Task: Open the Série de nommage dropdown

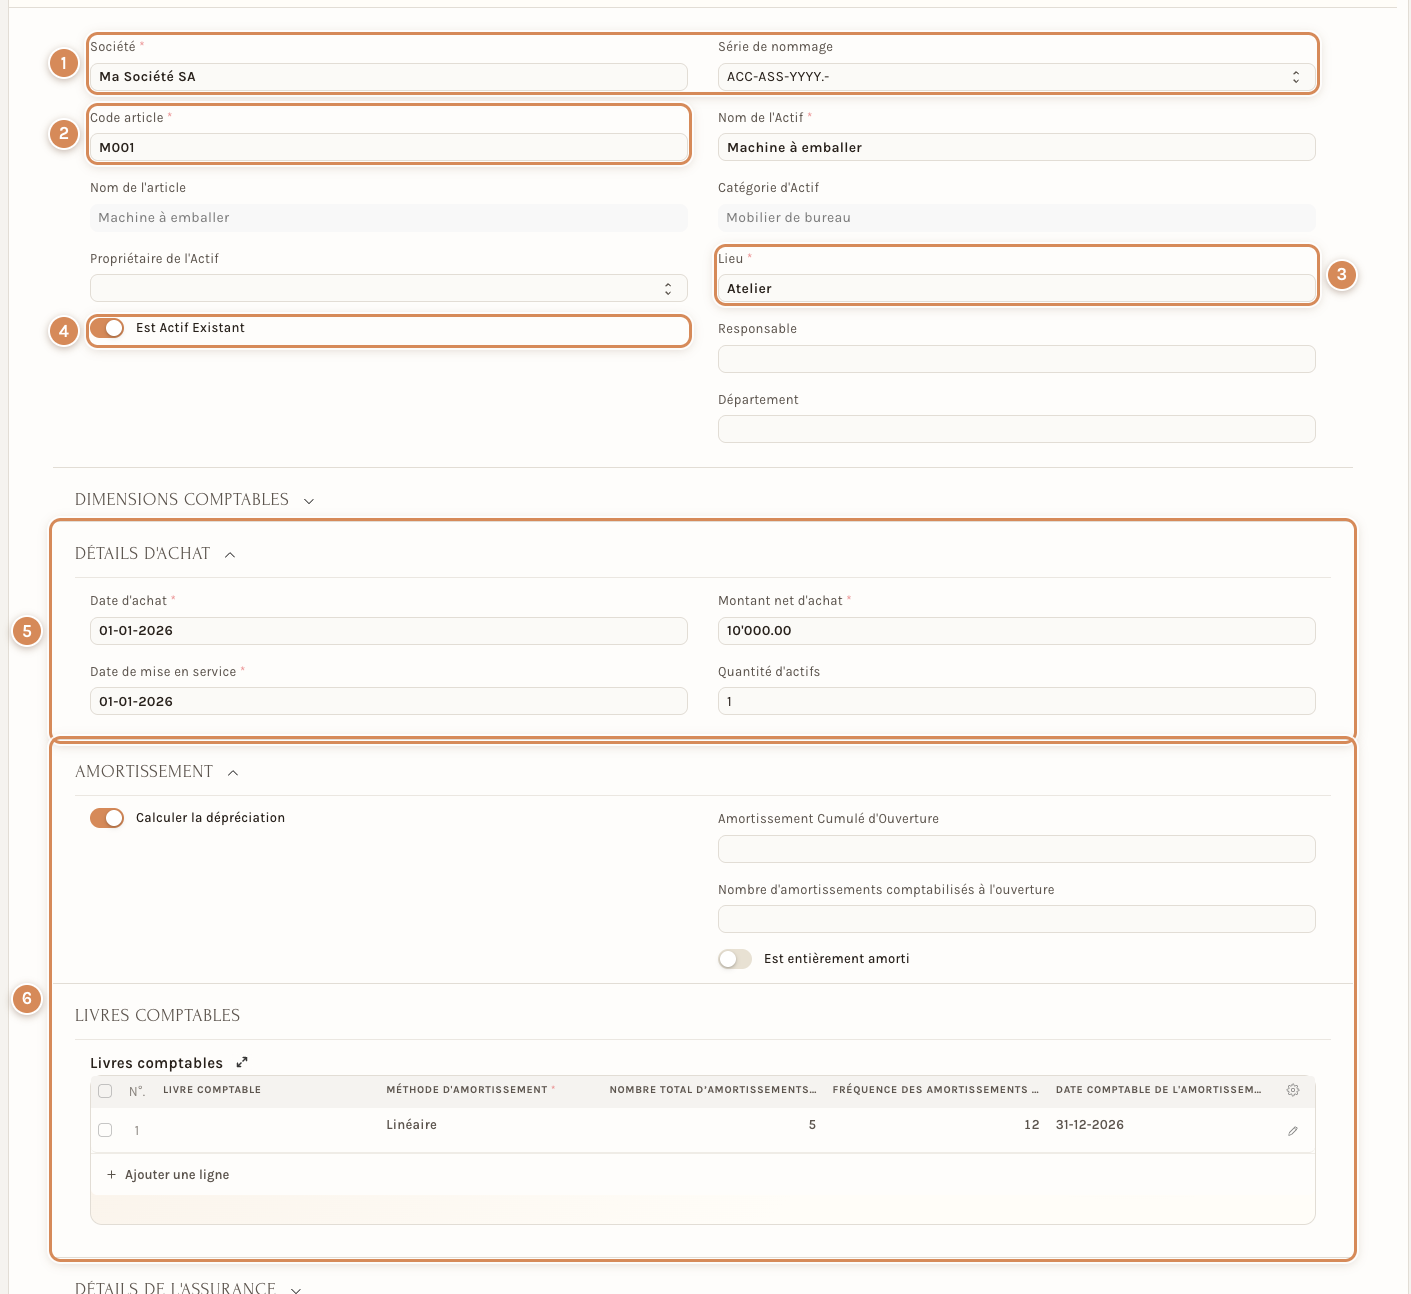Action: click(x=1016, y=77)
